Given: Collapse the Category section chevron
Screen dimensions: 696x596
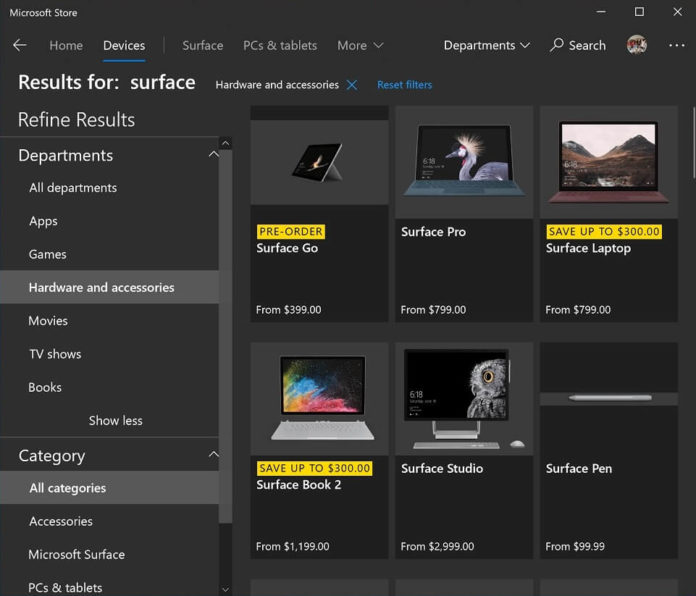Looking at the screenshot, I should [214, 454].
